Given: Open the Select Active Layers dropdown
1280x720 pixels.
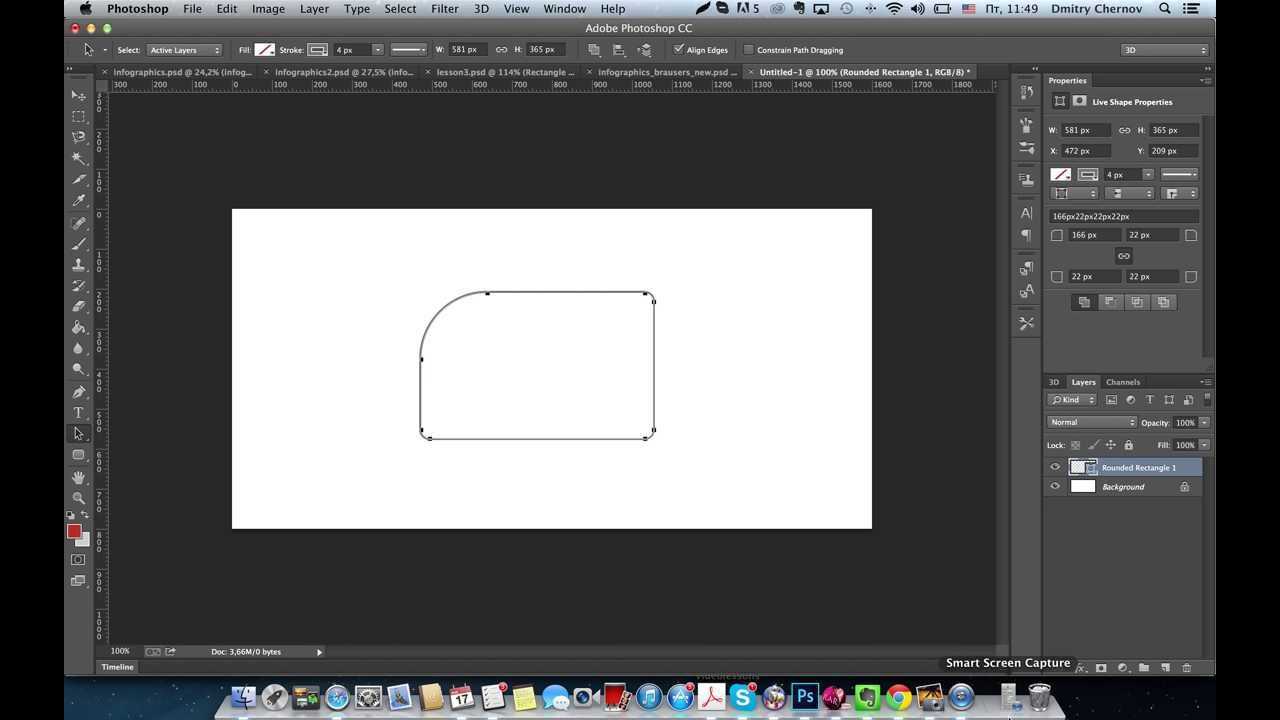Looking at the screenshot, I should (x=185, y=50).
